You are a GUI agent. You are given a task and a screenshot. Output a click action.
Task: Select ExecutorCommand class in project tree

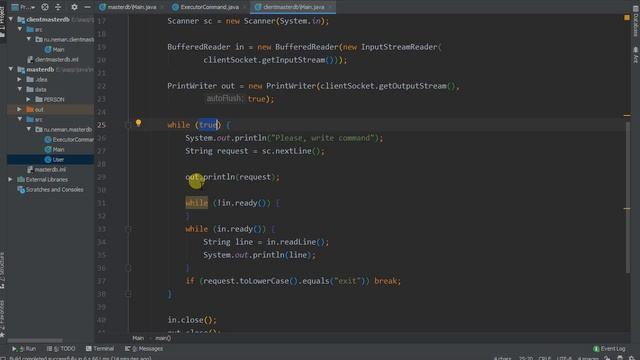click(69, 140)
